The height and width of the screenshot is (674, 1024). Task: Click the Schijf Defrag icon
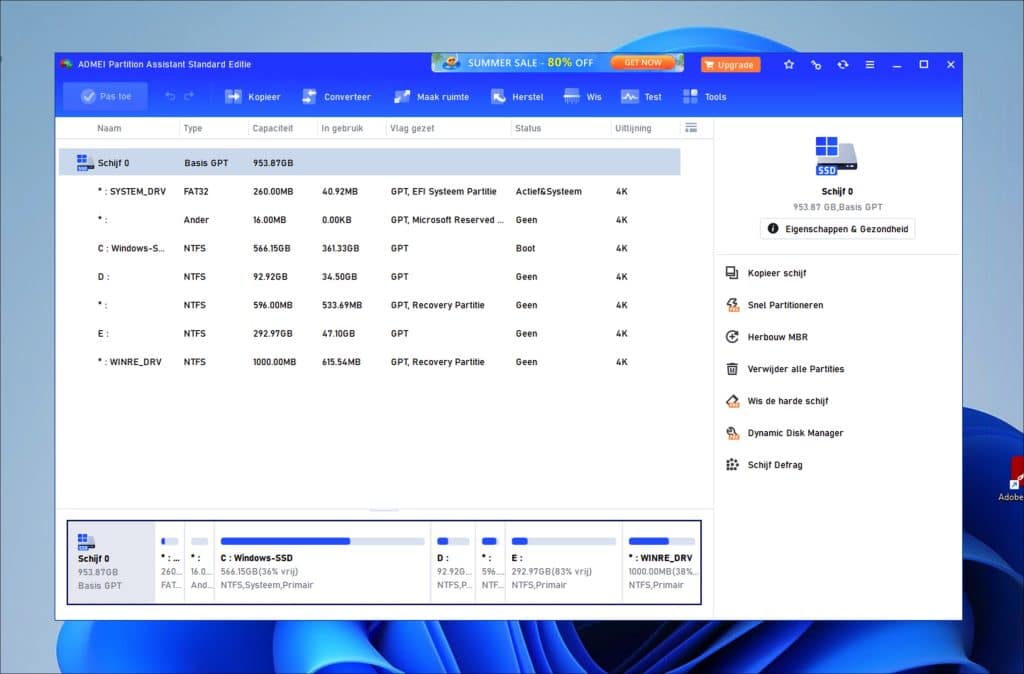click(733, 465)
